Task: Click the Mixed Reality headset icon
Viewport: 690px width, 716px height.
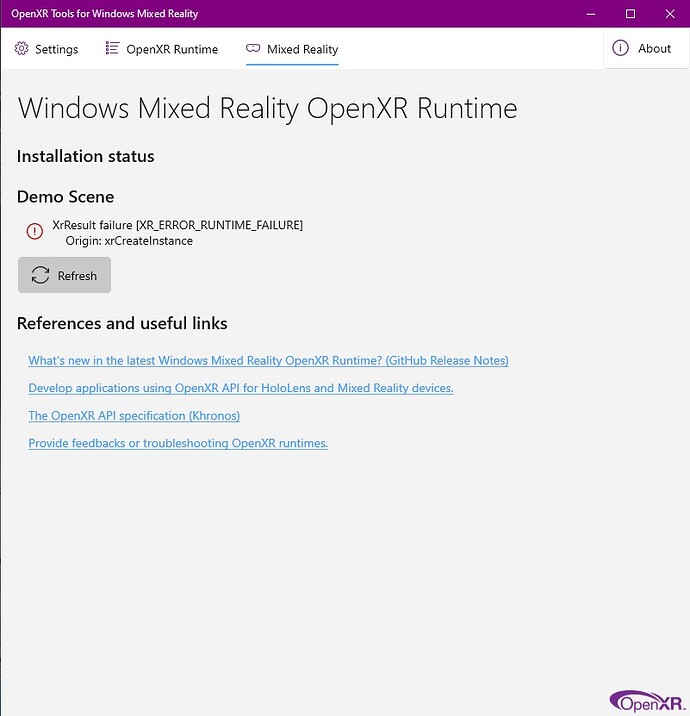Action: click(x=253, y=49)
